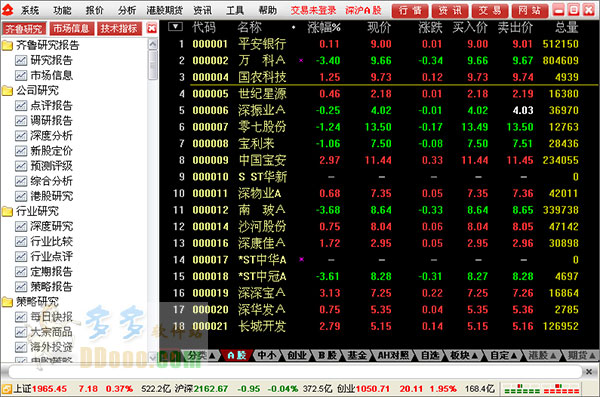Image resolution: width=600 pixels, height=397 pixels.
Task: Click the 行情 button
Action: click(410, 11)
